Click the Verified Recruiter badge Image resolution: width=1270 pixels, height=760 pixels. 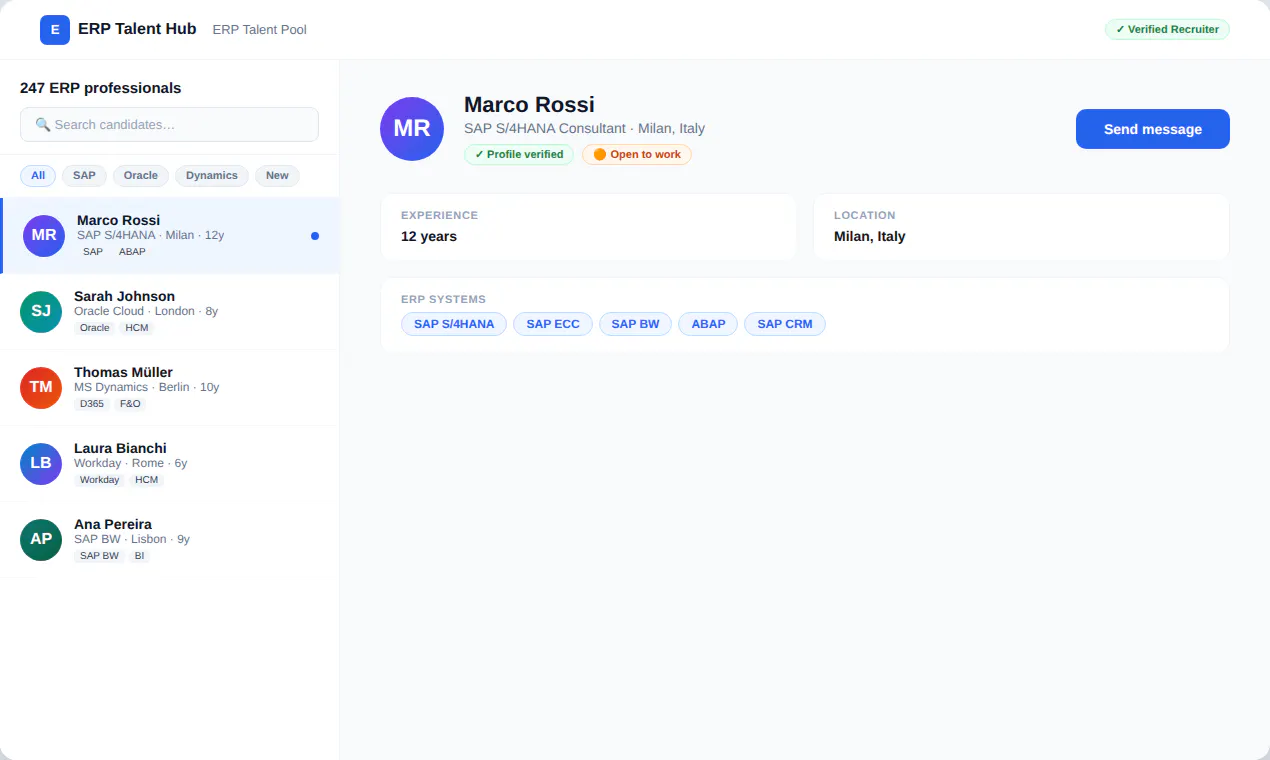[1167, 30]
